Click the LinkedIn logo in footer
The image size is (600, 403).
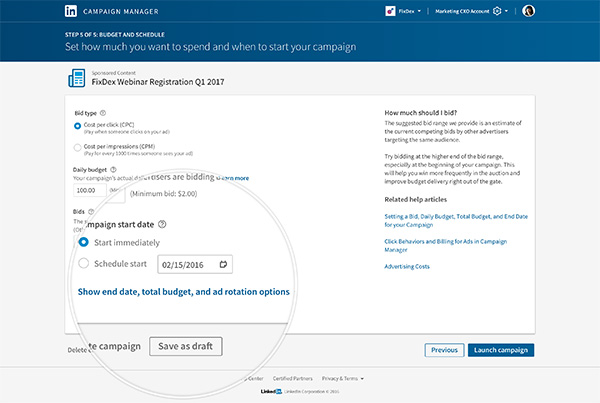tap(271, 392)
